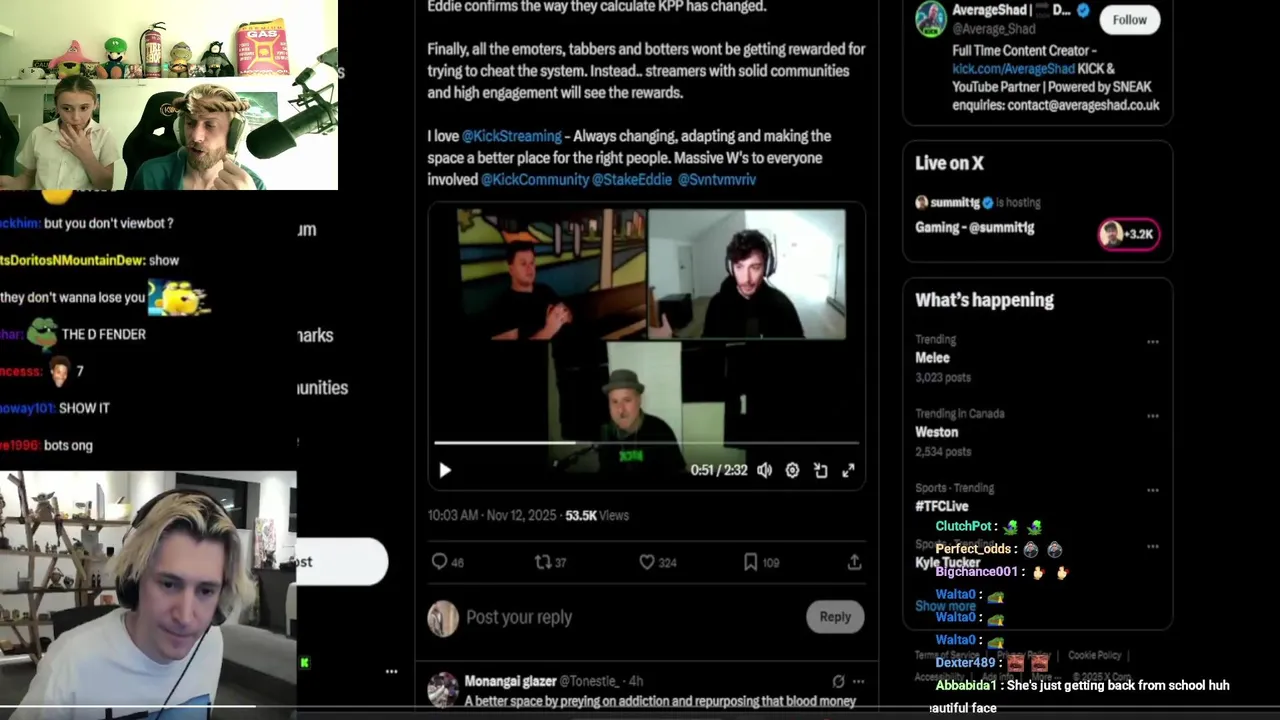This screenshot has height=720, width=1280.
Task: Open Monangai glazer's avatar
Action: point(442,690)
